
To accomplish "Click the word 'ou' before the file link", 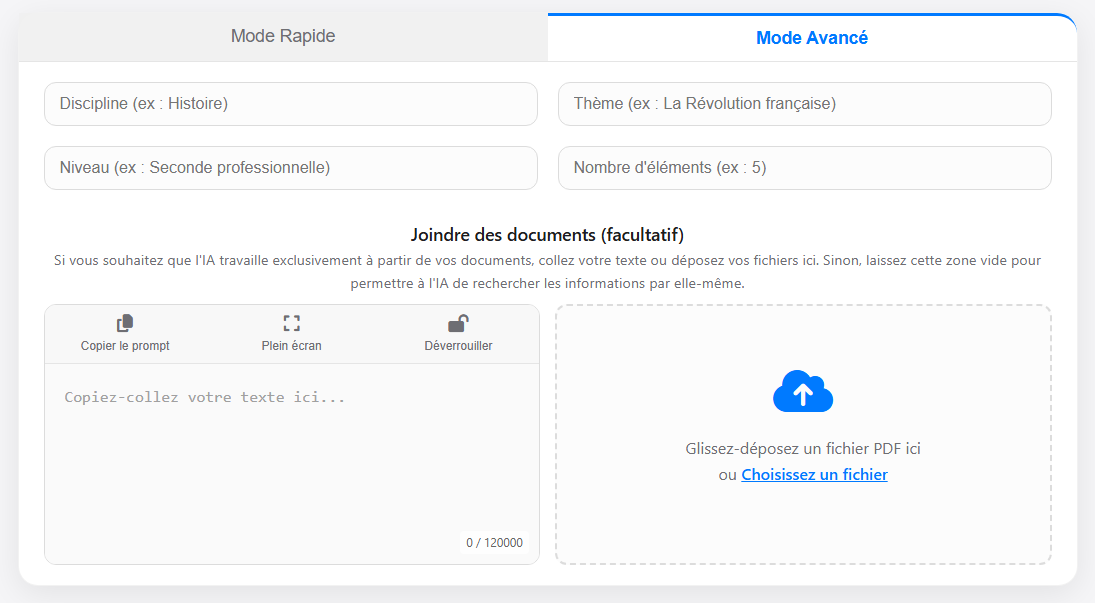I will [x=727, y=475].
